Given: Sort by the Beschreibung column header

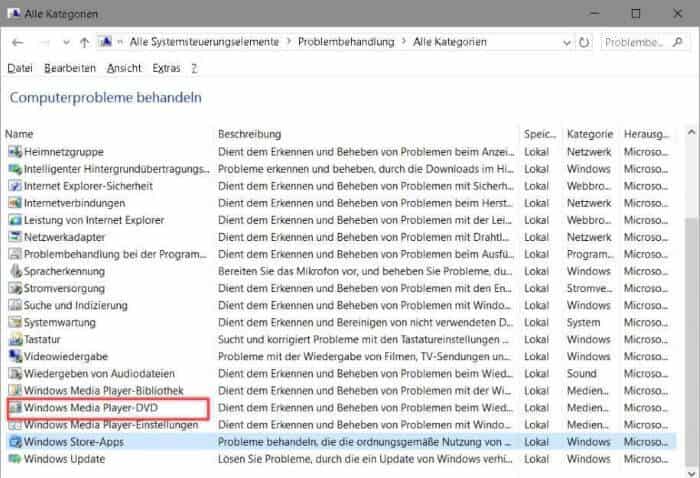Looking at the screenshot, I should tap(250, 134).
